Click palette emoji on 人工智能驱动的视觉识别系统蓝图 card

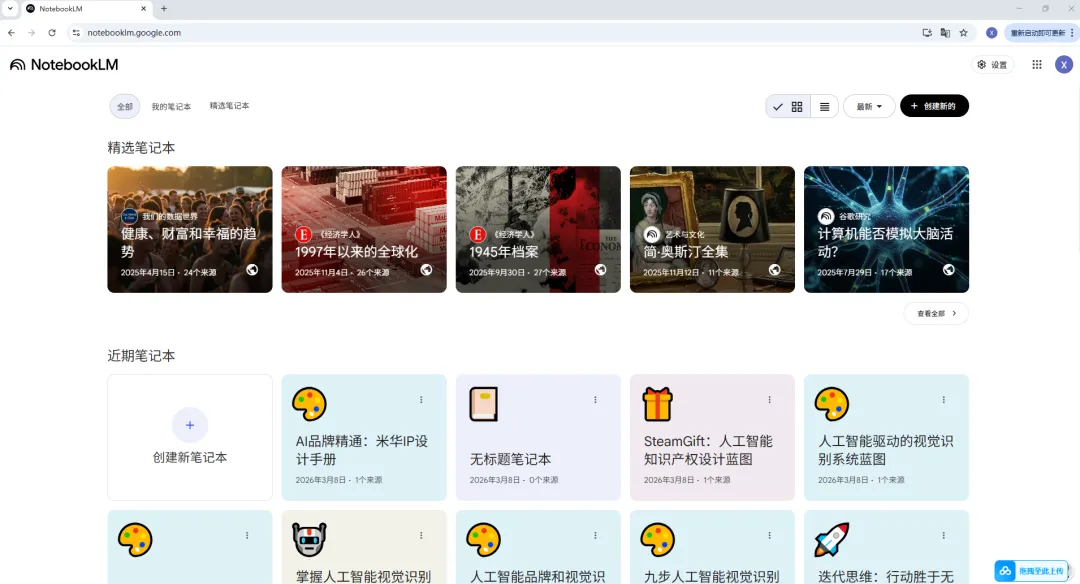[832, 404]
